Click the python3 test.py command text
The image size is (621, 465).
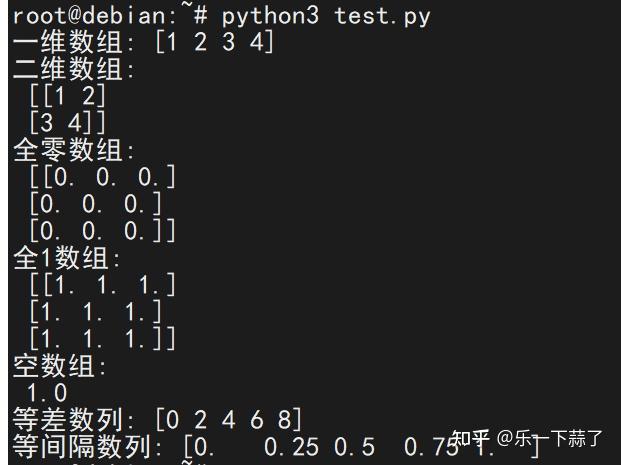326,17
